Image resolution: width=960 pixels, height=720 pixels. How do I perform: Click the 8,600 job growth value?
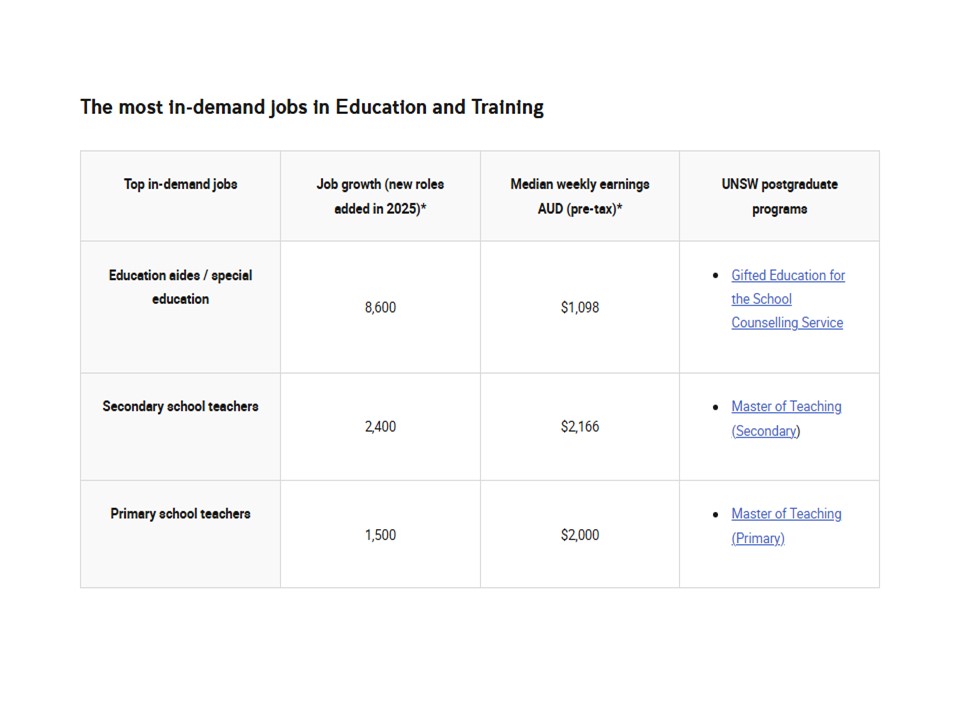pyautogui.click(x=380, y=308)
